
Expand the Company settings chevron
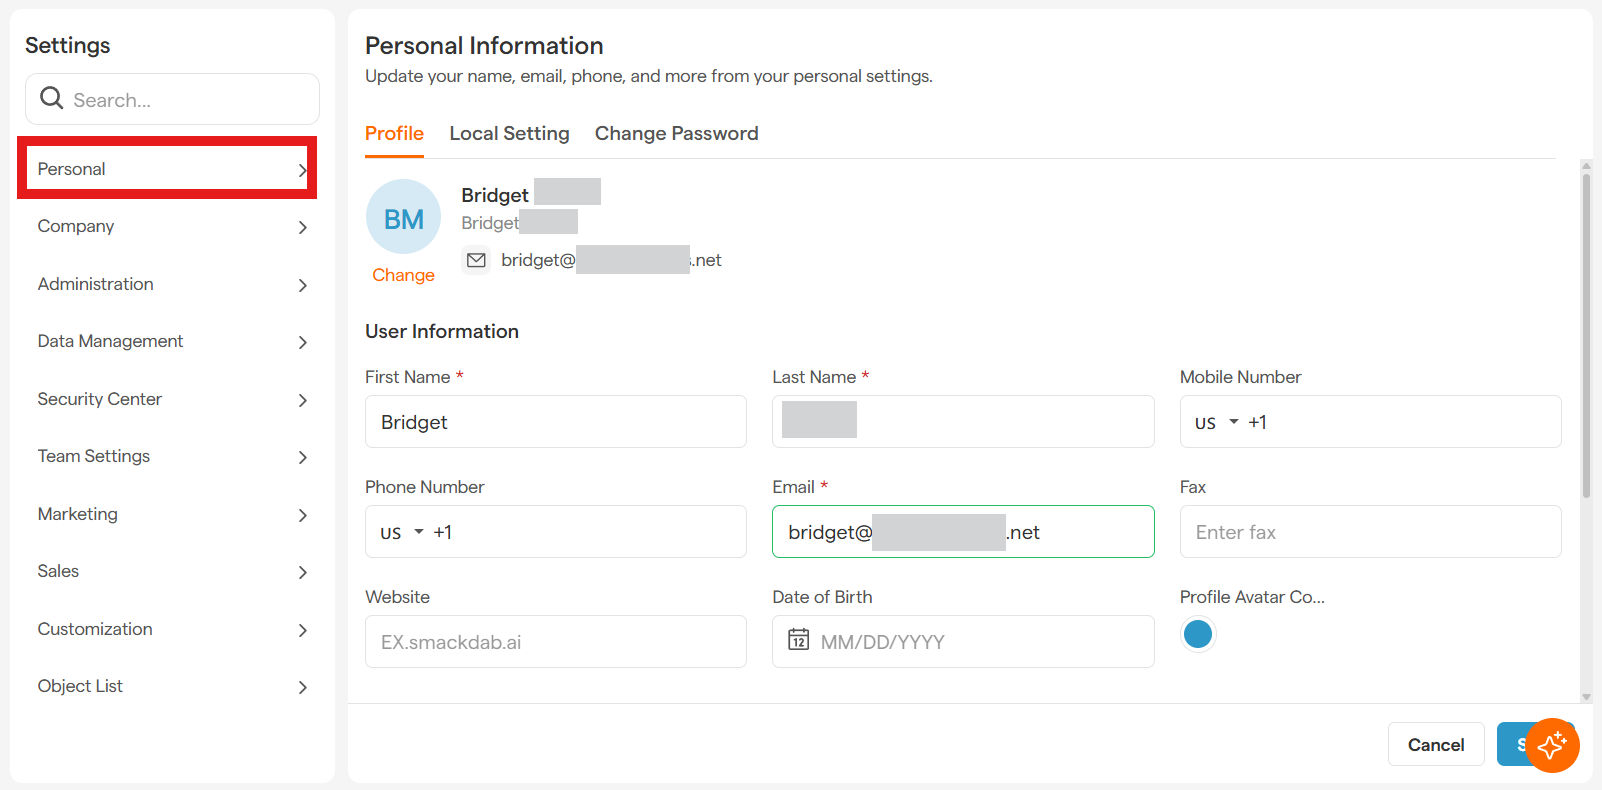tap(302, 228)
